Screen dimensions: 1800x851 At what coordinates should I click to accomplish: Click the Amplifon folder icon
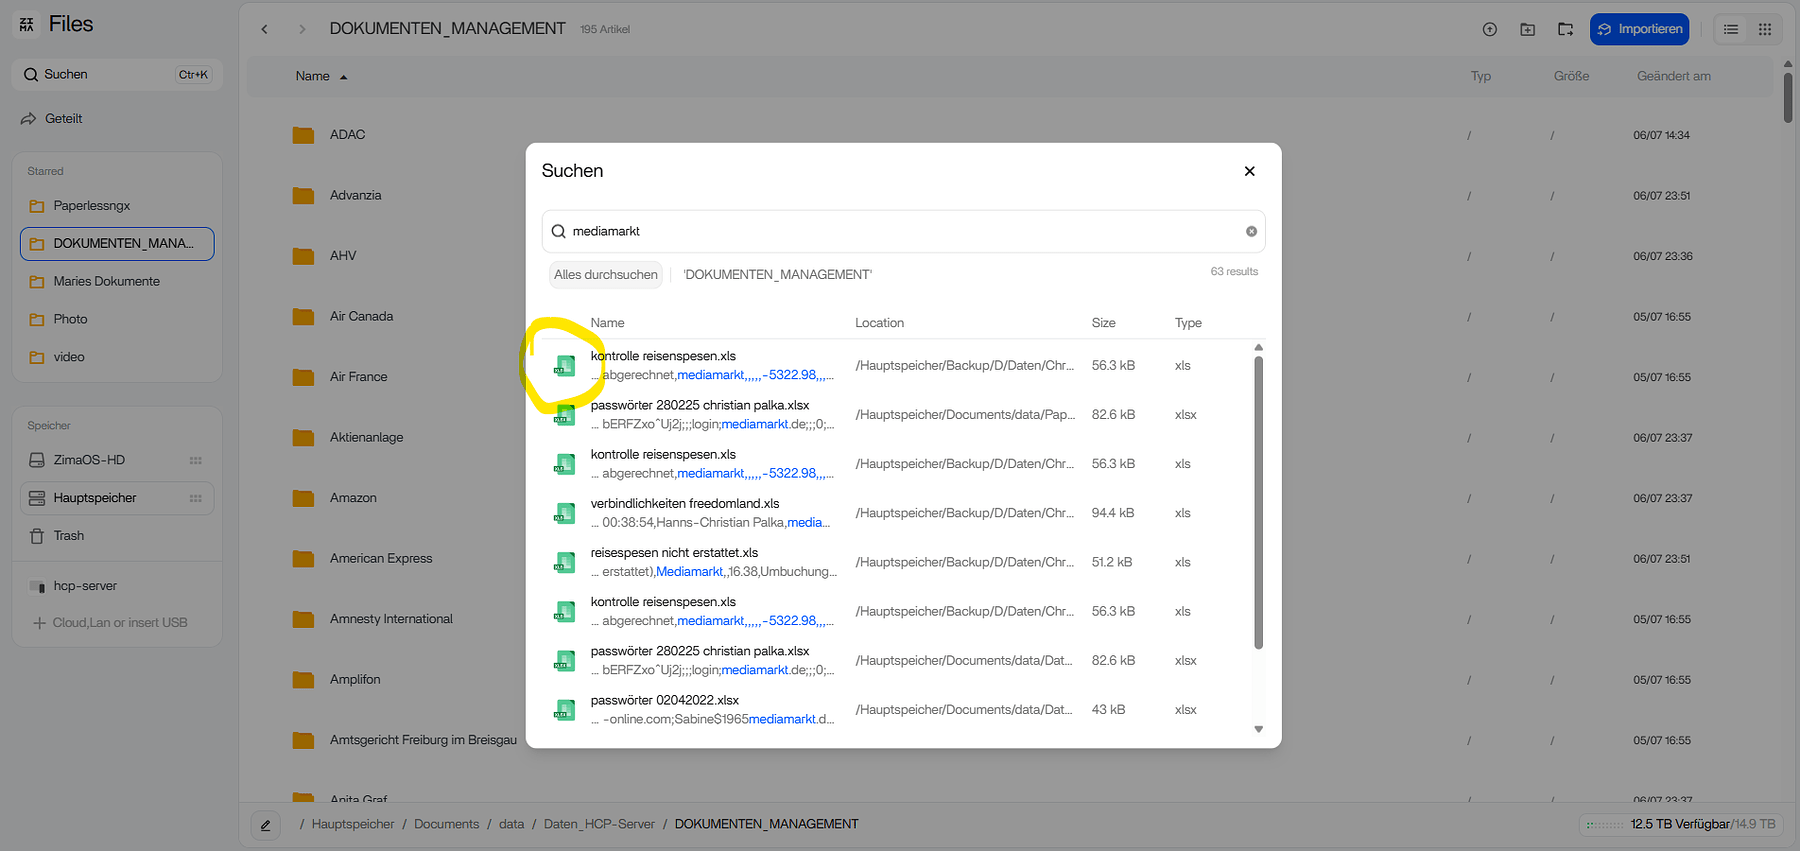point(303,680)
